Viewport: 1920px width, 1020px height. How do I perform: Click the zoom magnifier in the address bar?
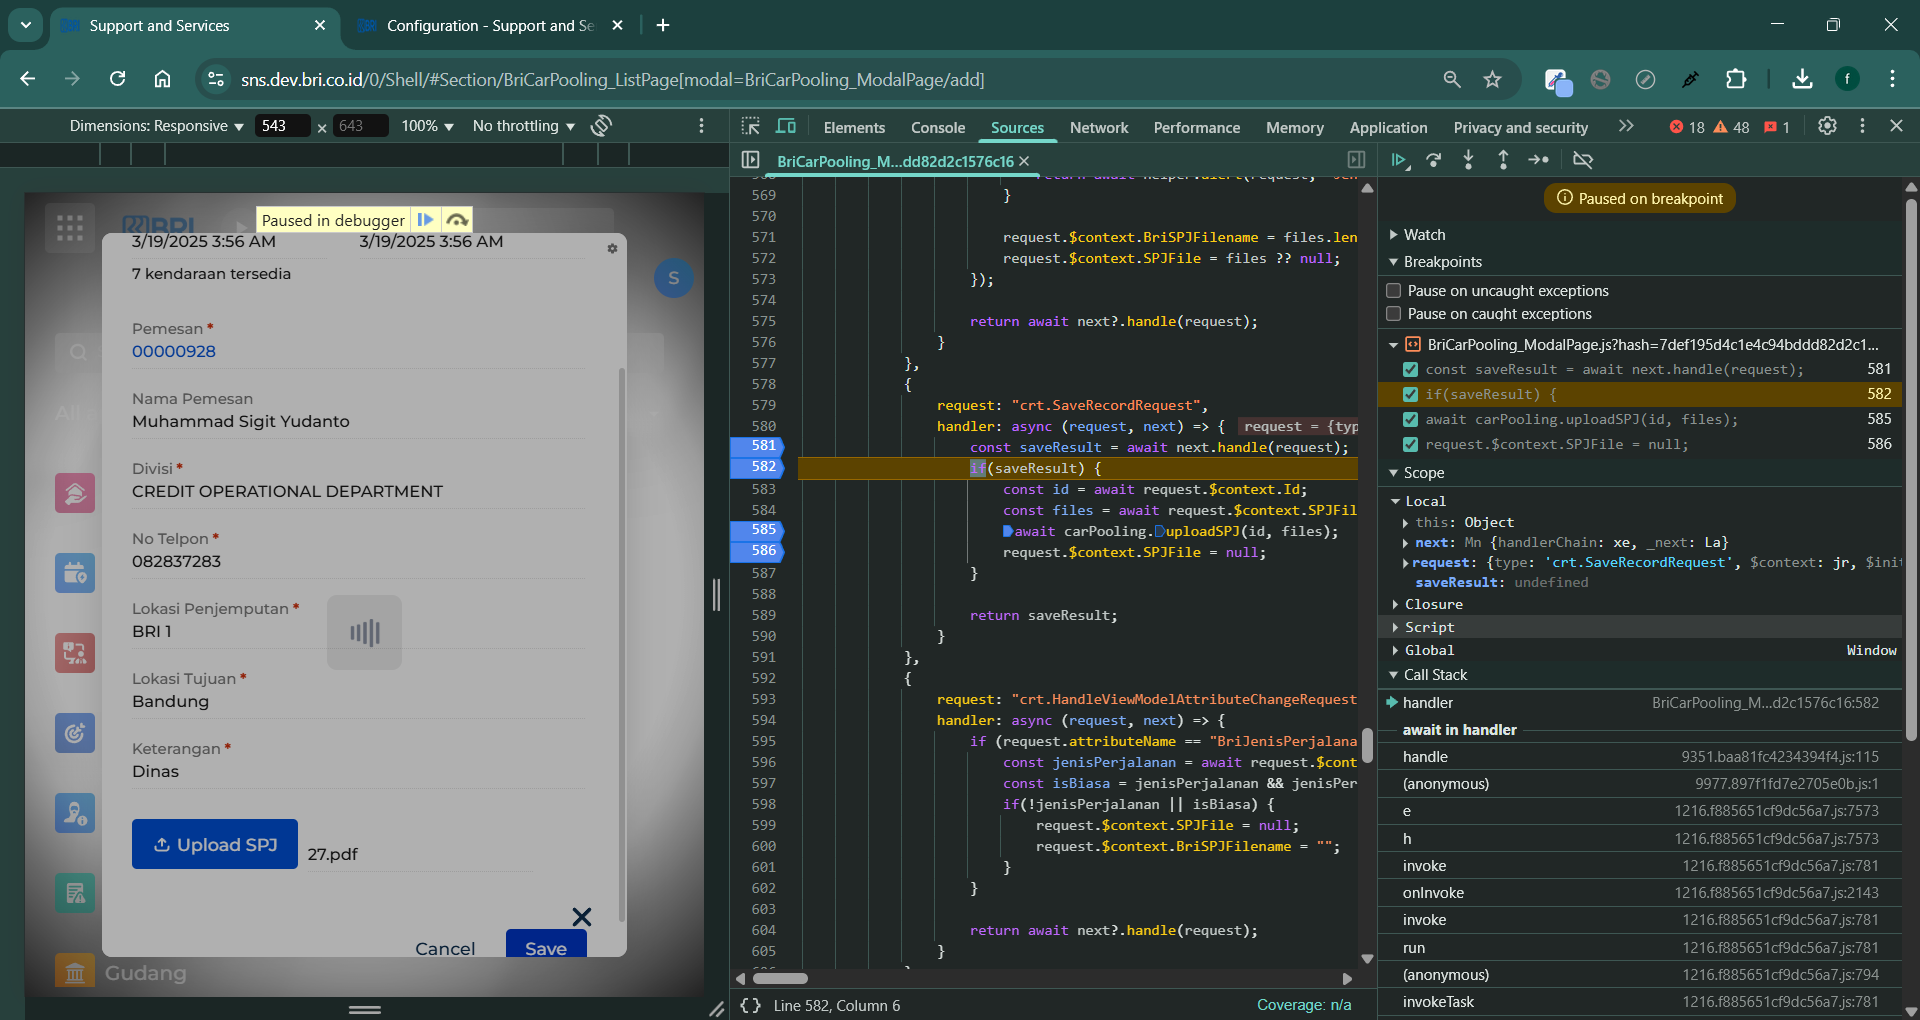pos(1452,79)
